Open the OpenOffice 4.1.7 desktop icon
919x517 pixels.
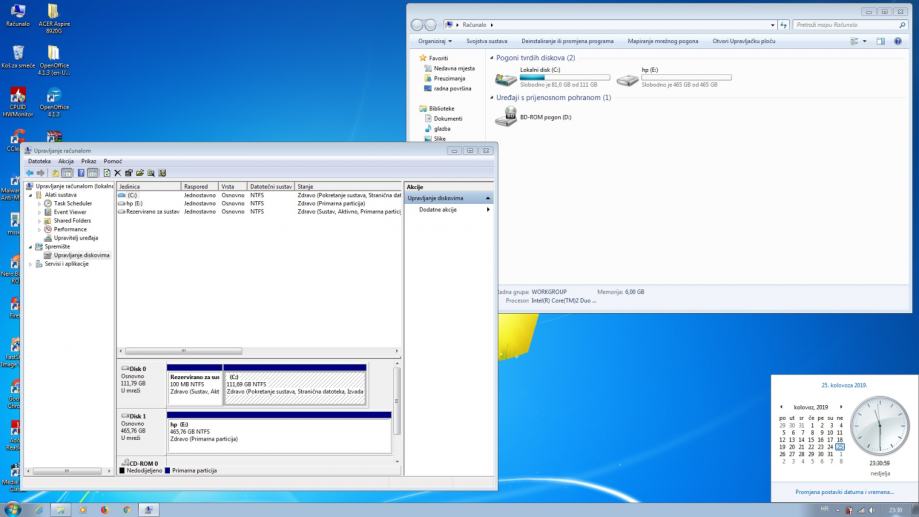[x=54, y=96]
